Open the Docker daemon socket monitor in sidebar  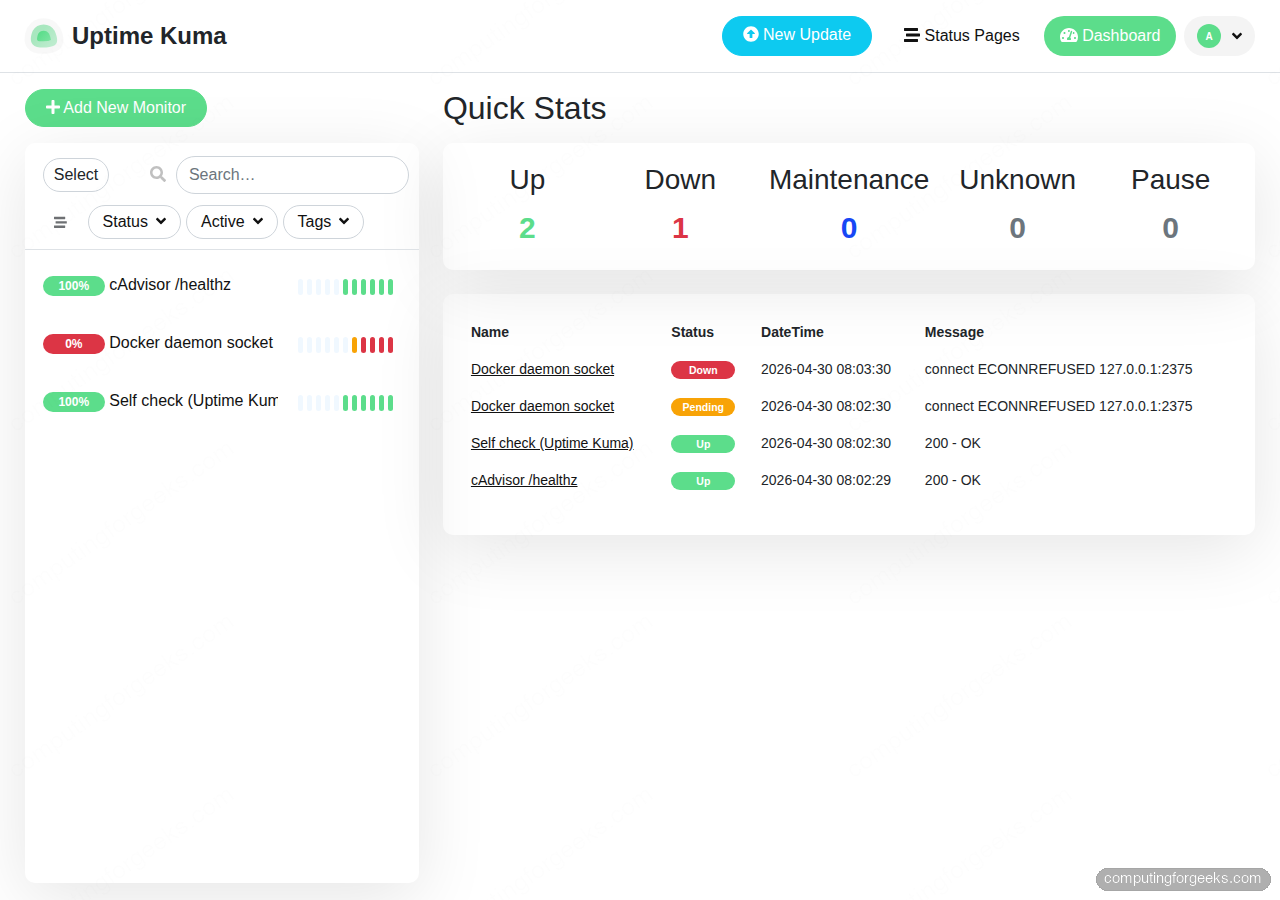222,344
